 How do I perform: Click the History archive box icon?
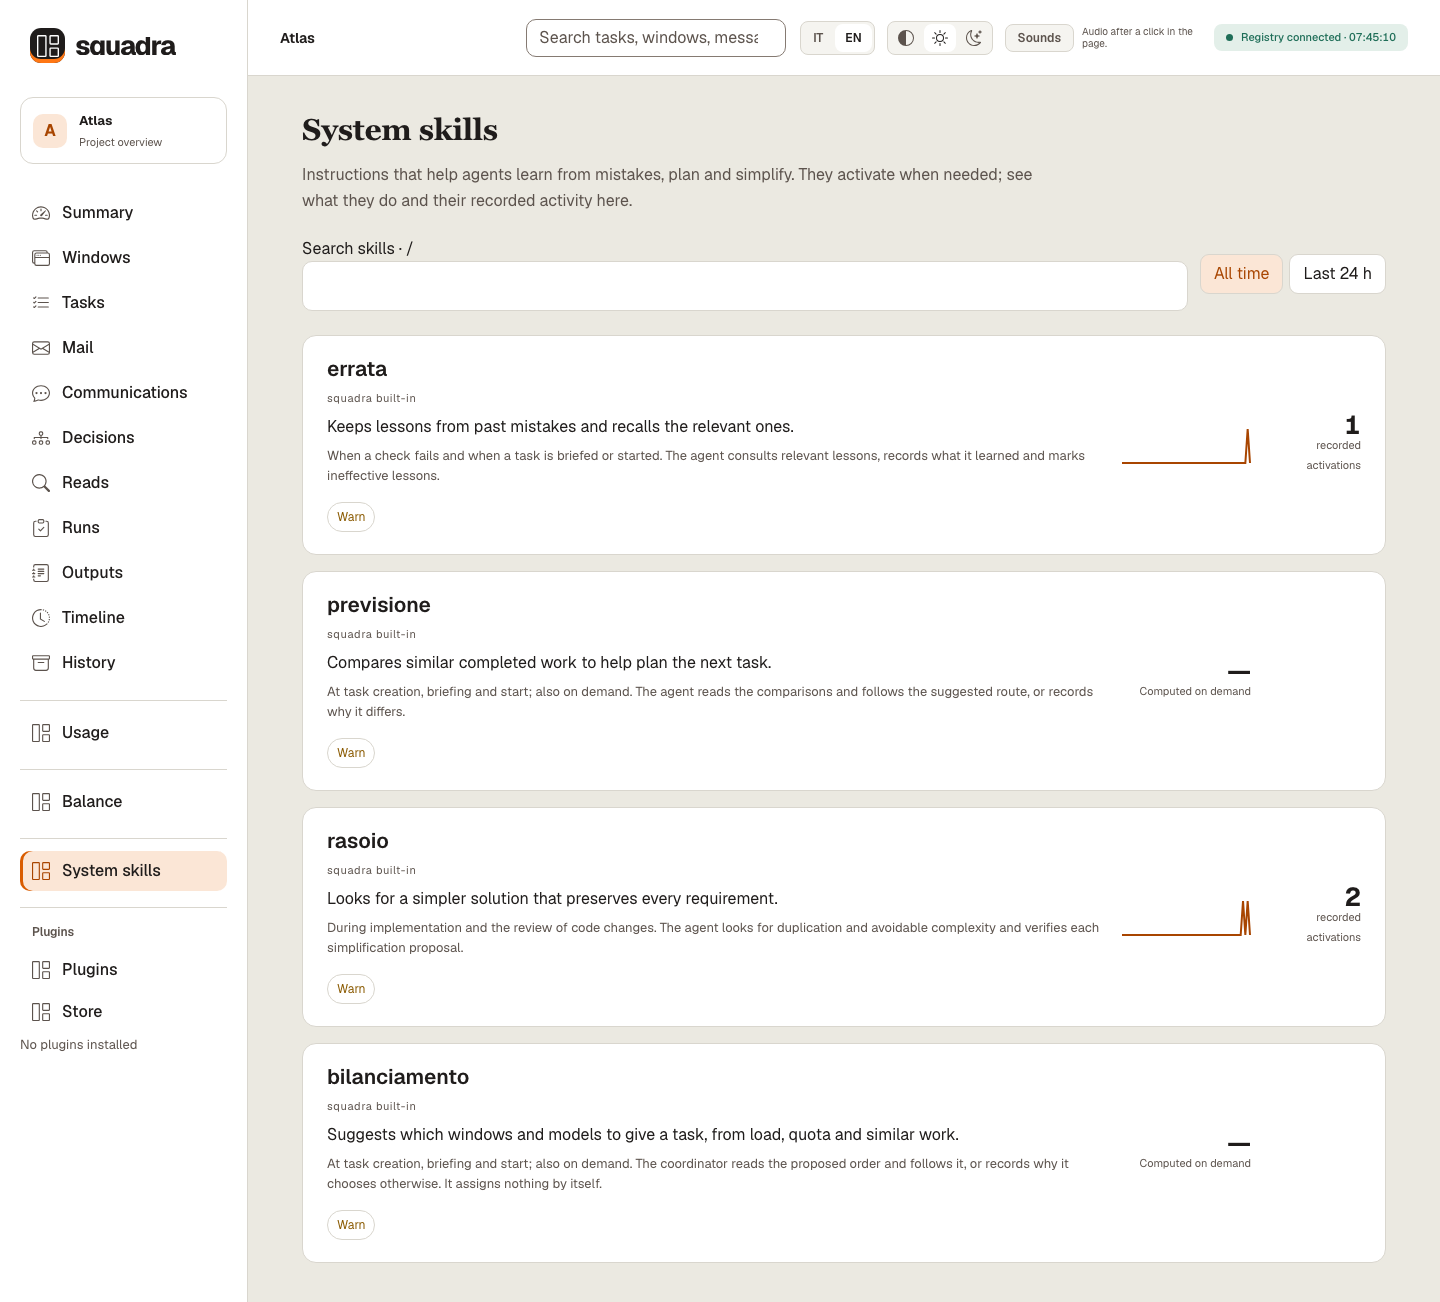click(41, 663)
